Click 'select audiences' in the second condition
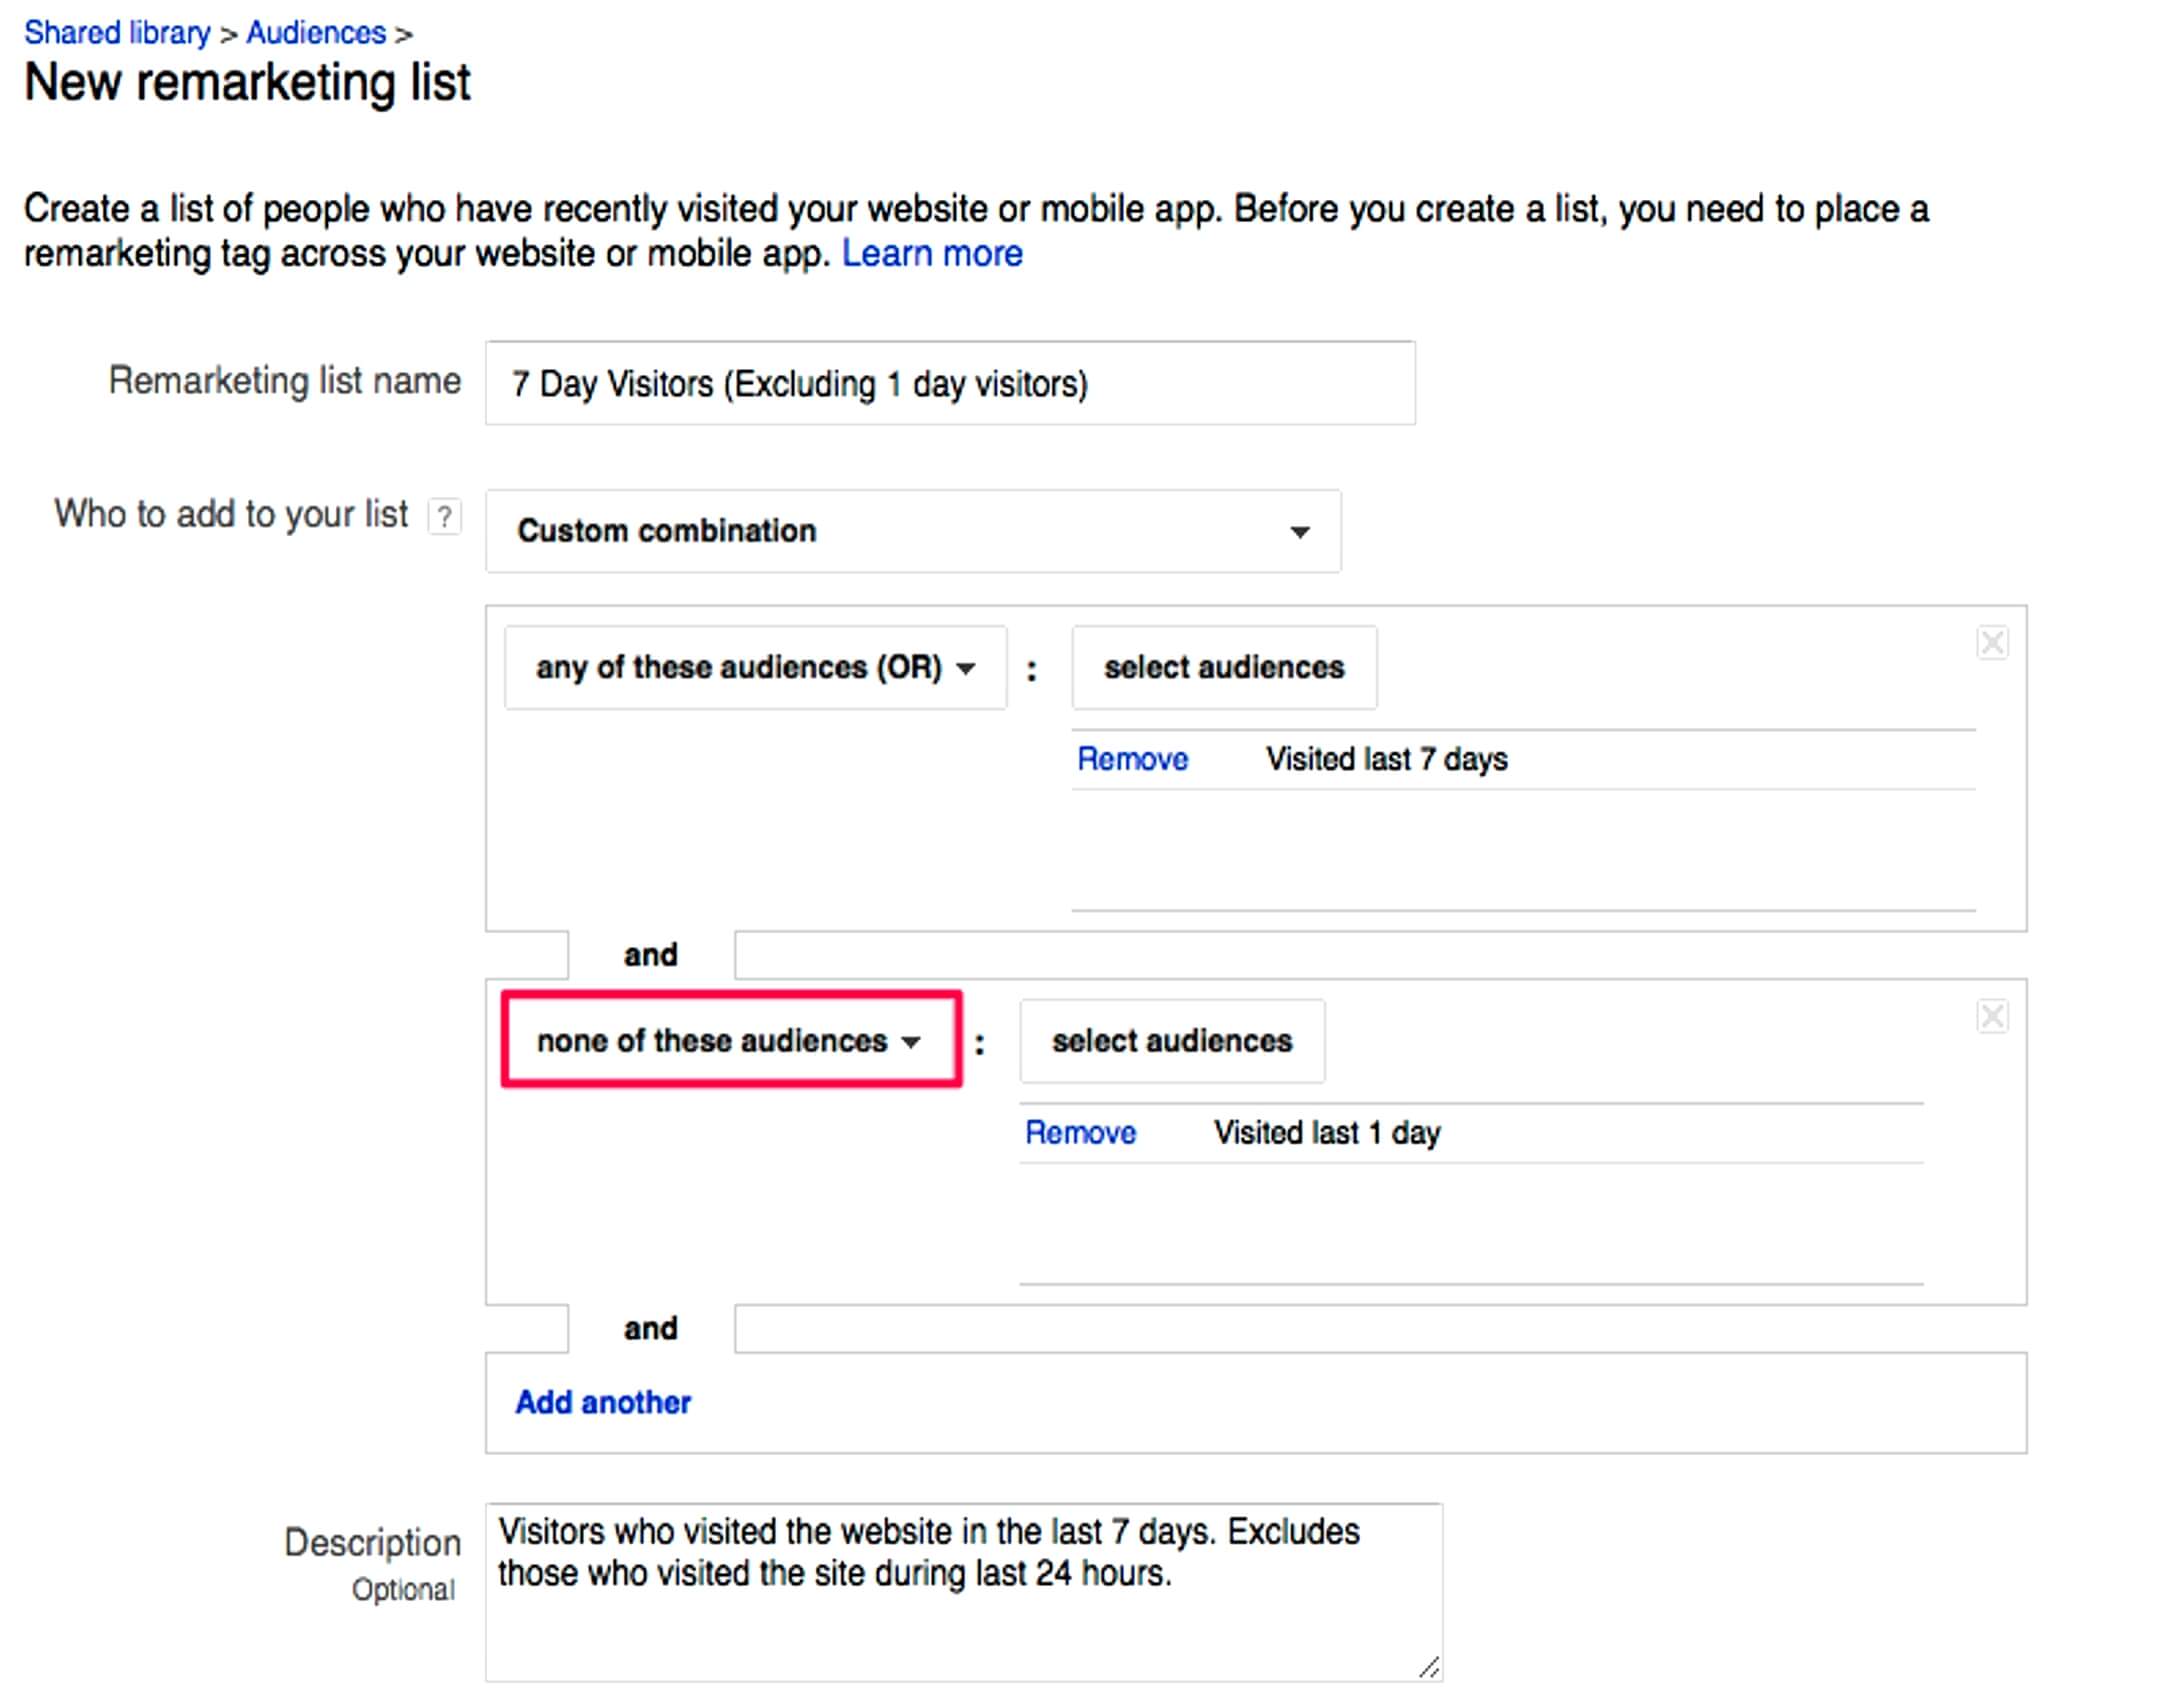The width and height of the screenshot is (2172, 1702). (x=1171, y=1041)
